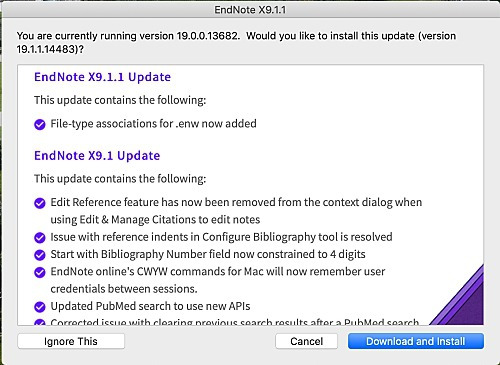Click checkmark icon beside Updated PubMed search

pos(40,307)
